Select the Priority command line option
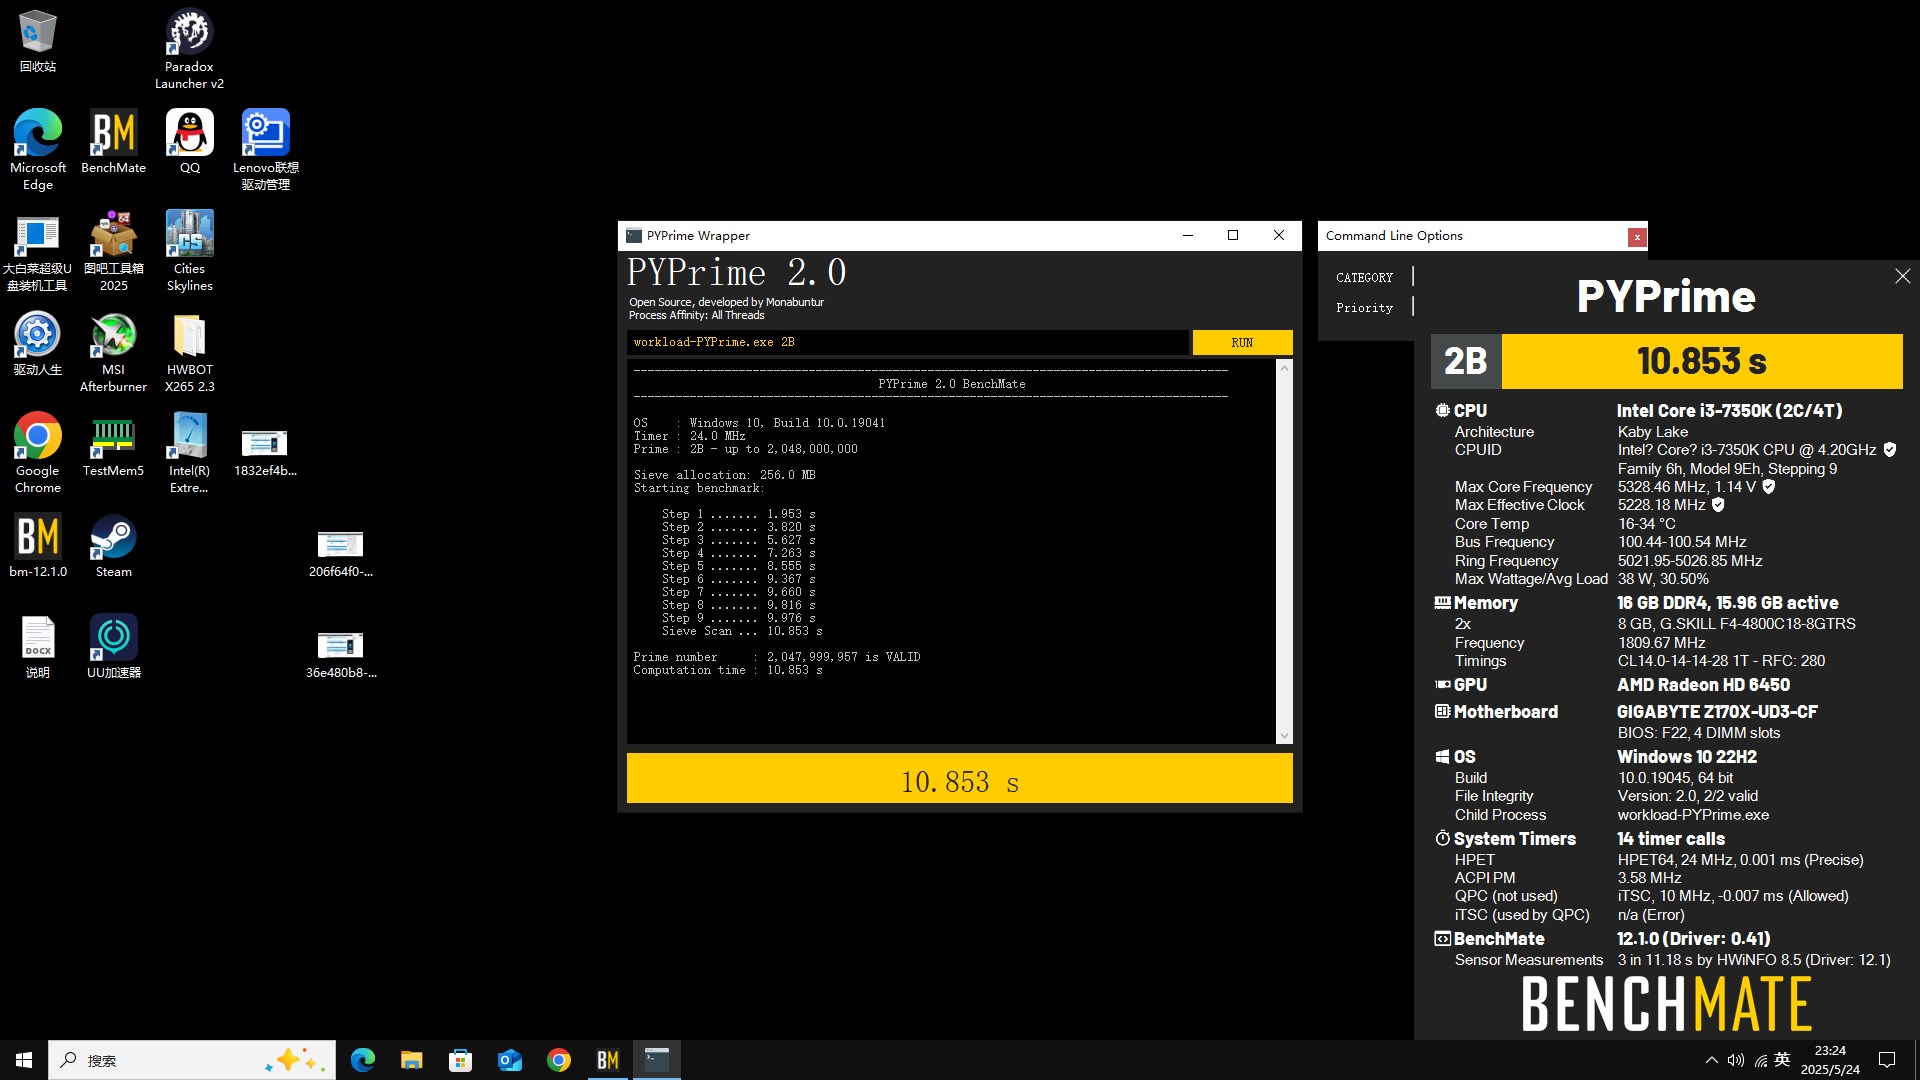Screen dimensions: 1920x1080 [1364, 308]
